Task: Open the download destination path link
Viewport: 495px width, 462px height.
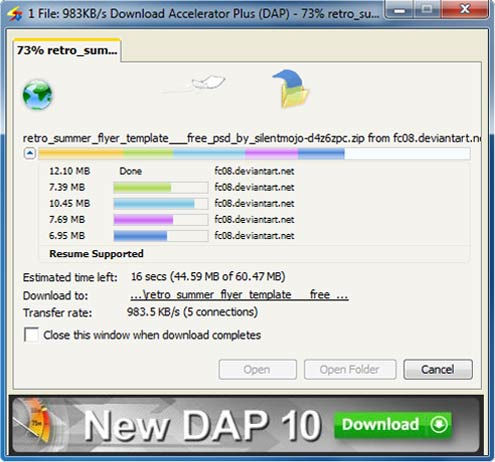Action: (x=239, y=295)
